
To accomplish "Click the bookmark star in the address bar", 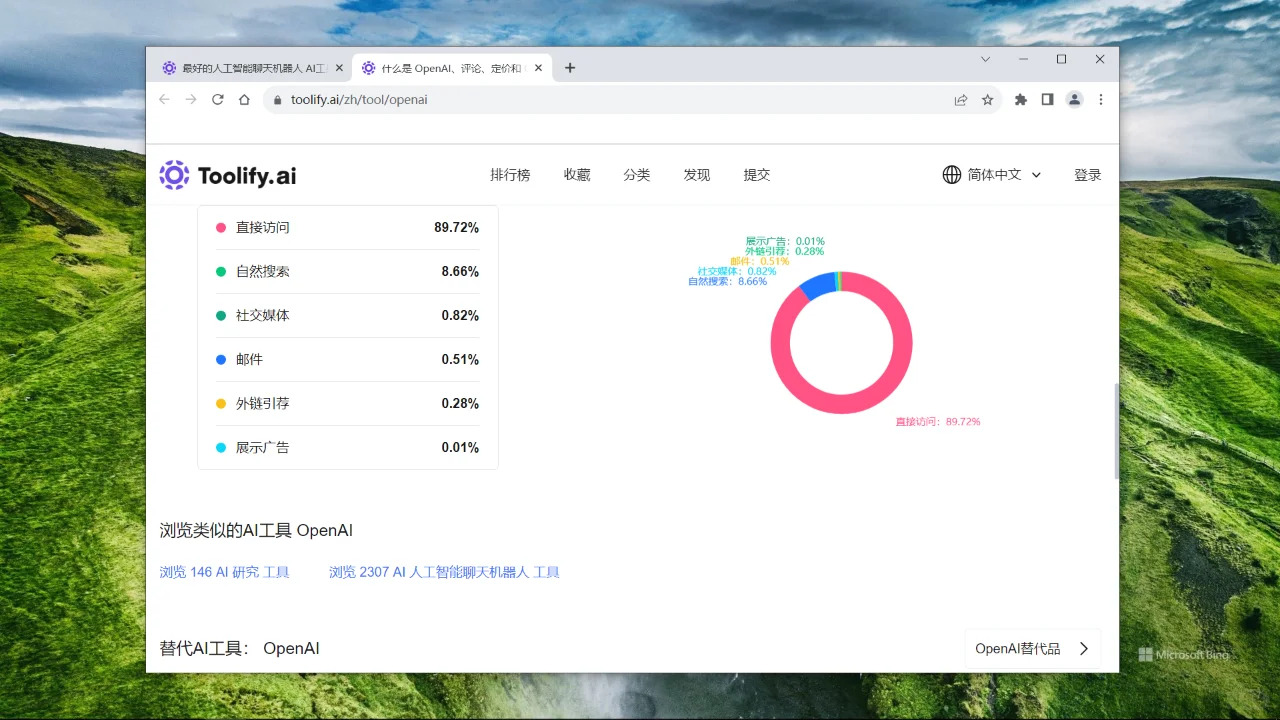I will click(x=987, y=99).
